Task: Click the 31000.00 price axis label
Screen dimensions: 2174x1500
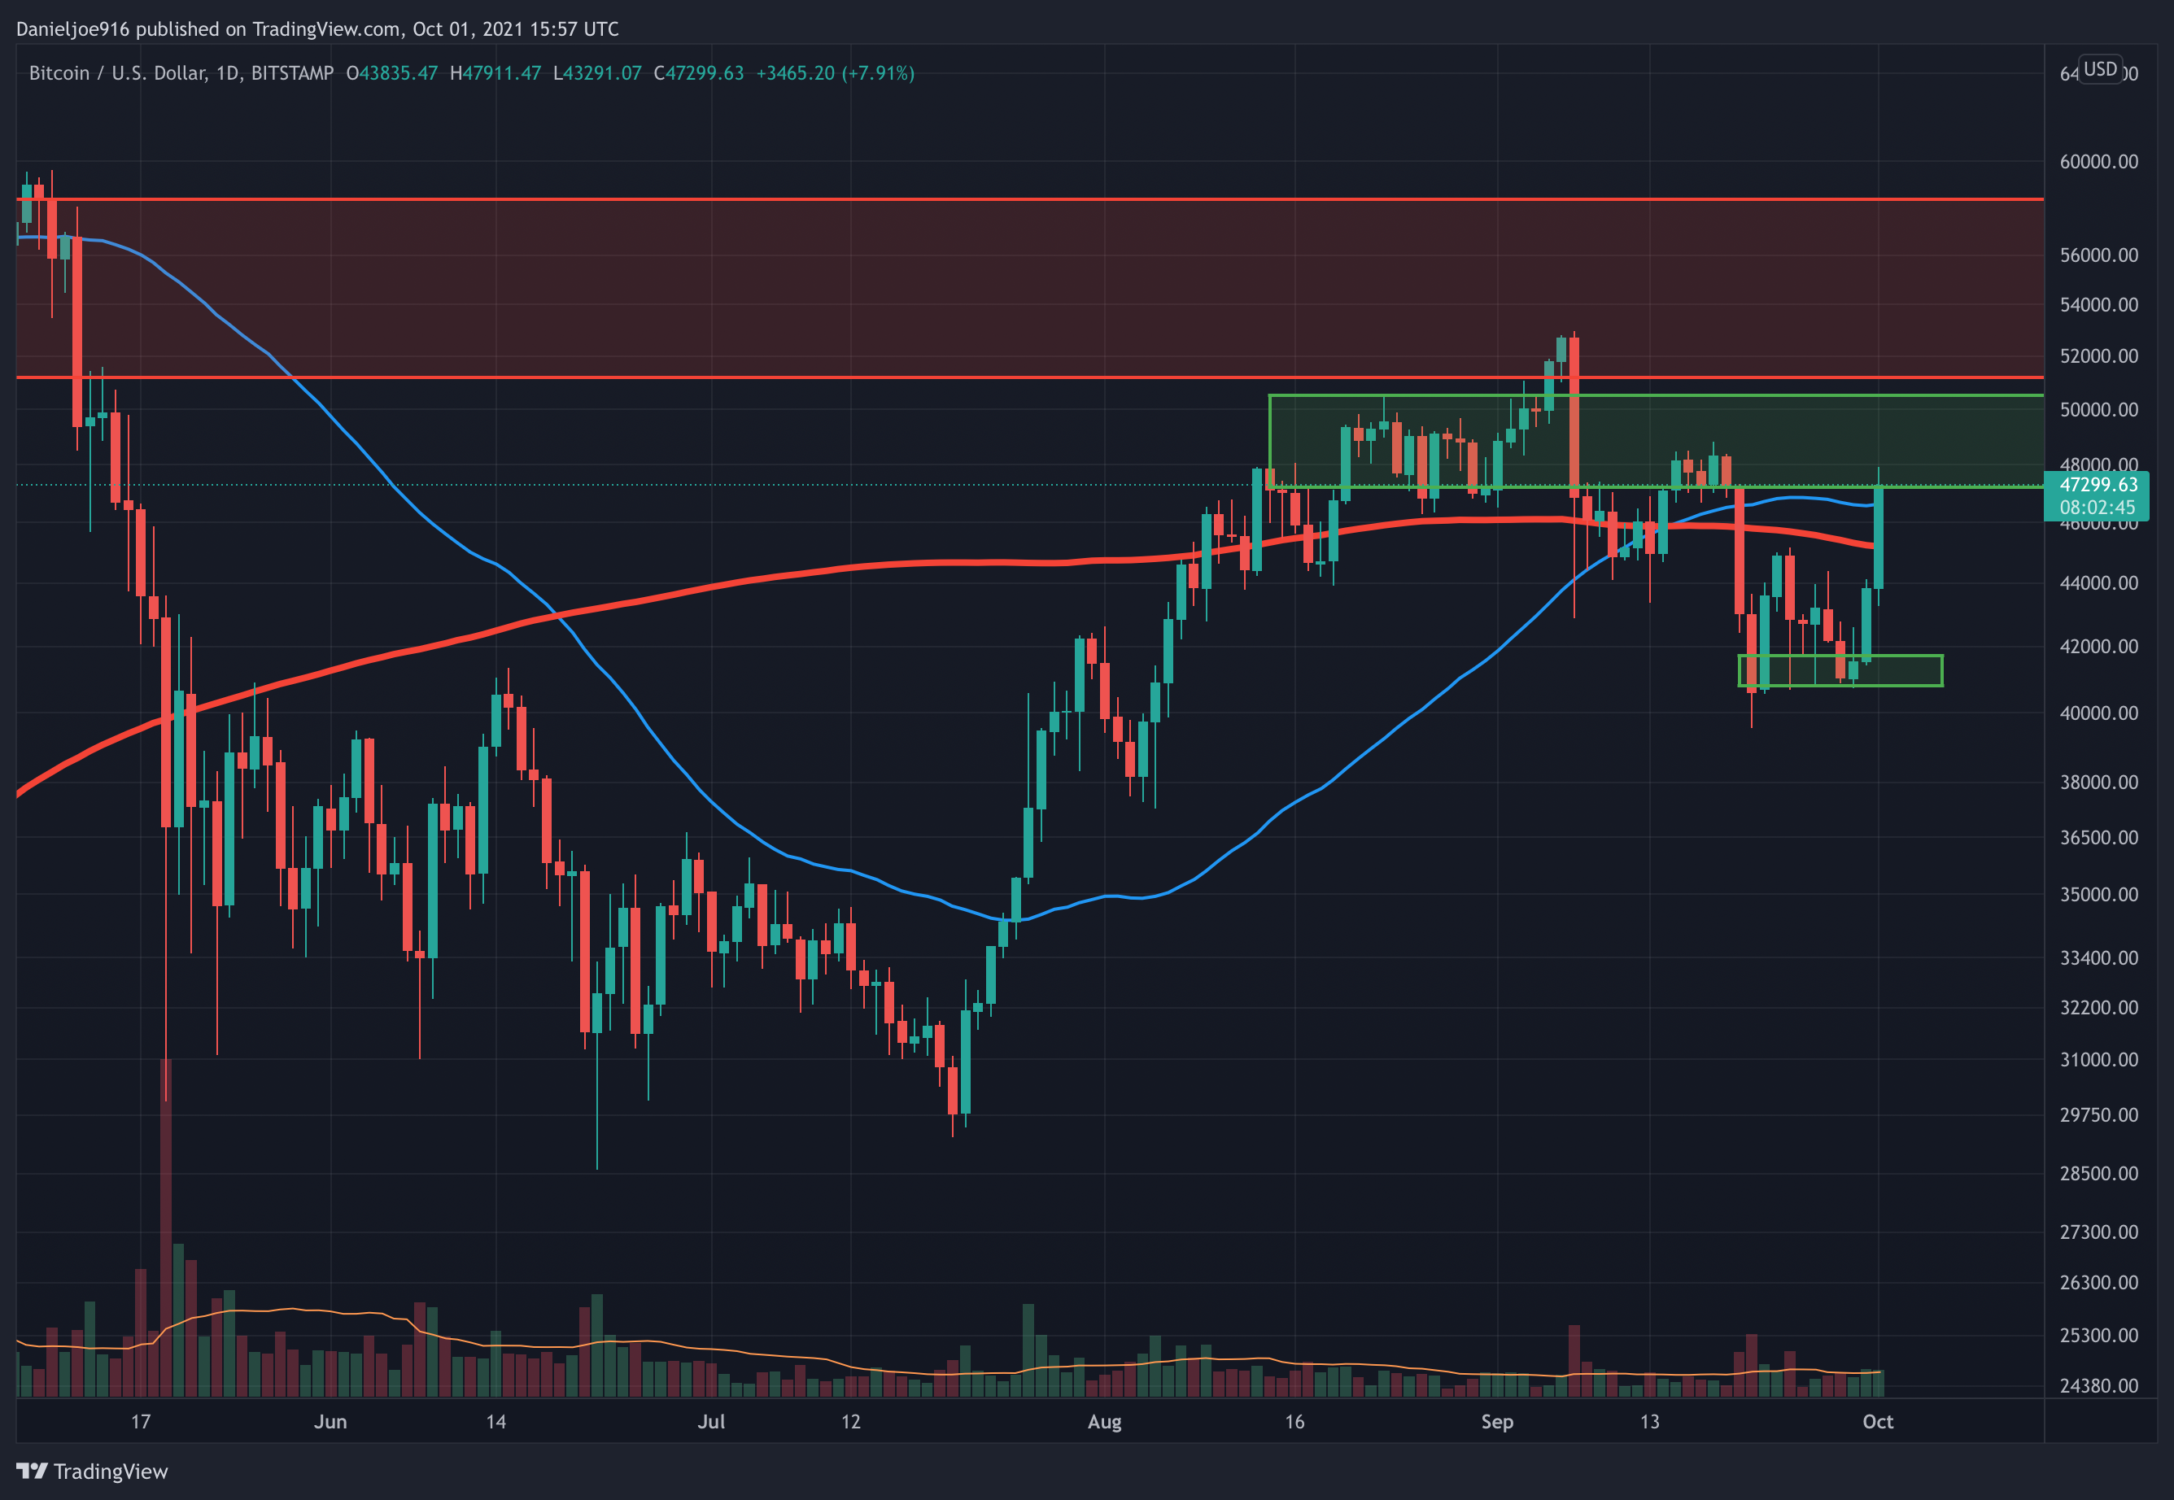Action: 2099,1060
